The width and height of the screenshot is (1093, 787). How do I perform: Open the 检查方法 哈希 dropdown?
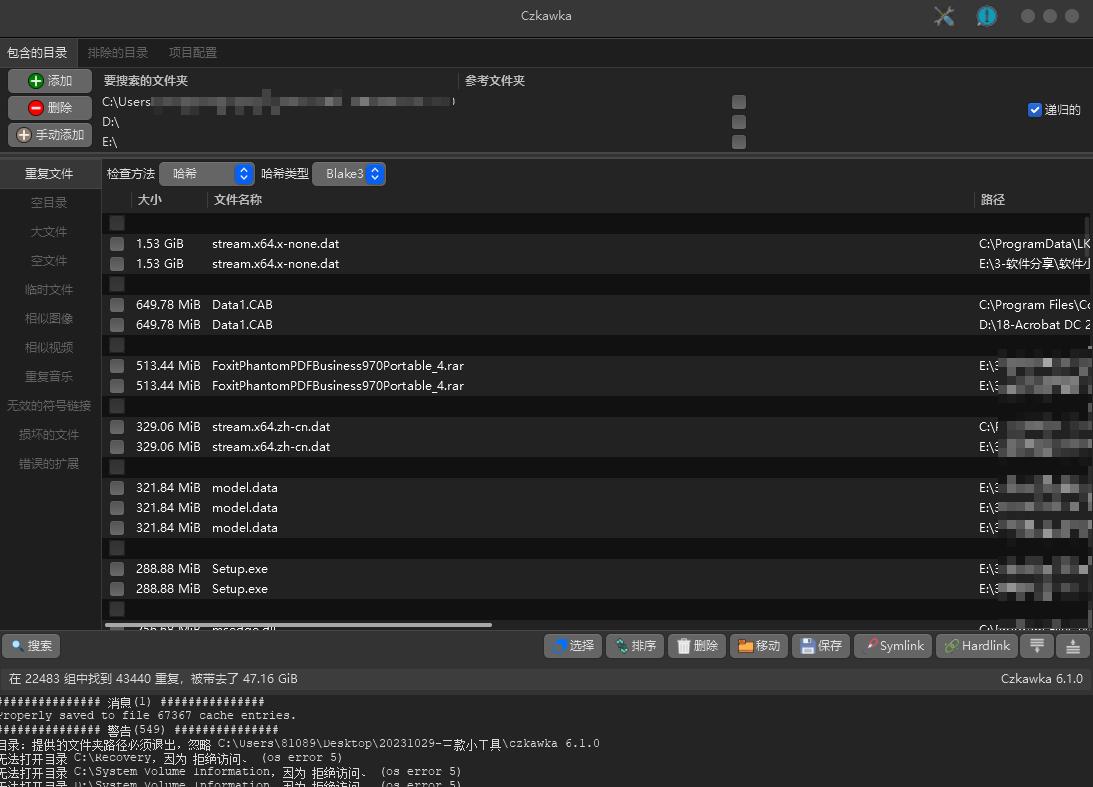[206, 174]
